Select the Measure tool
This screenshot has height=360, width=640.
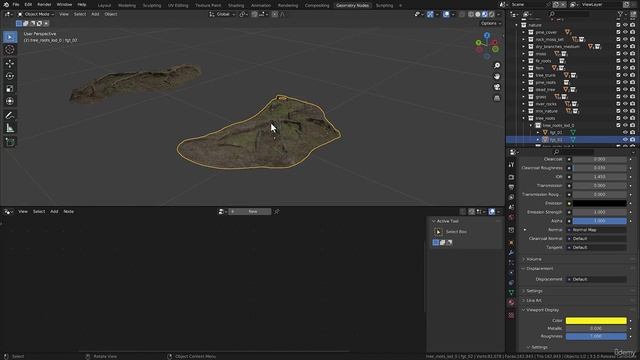(10, 128)
